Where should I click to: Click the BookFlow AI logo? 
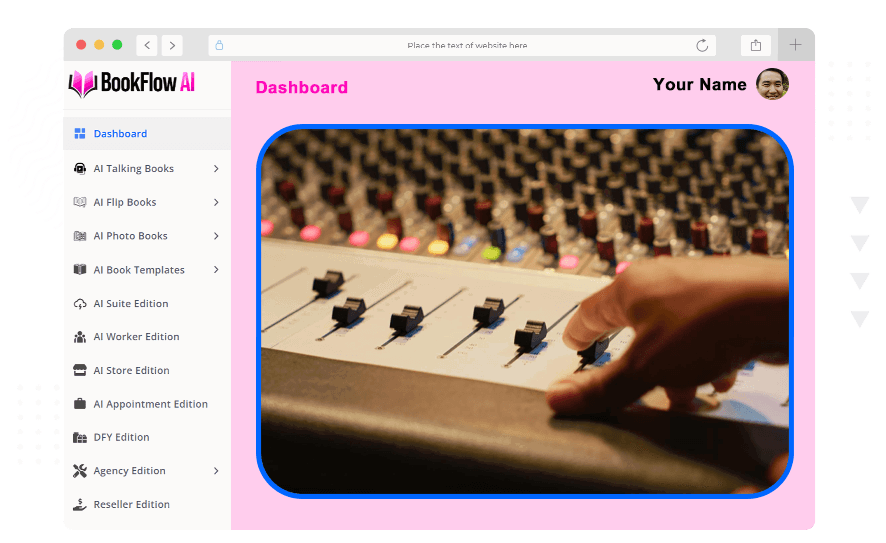click(132, 84)
